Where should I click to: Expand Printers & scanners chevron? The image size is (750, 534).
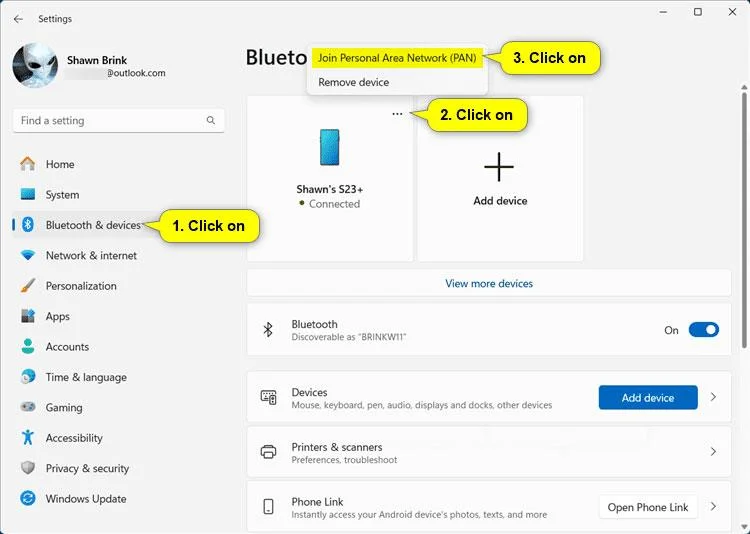point(713,451)
